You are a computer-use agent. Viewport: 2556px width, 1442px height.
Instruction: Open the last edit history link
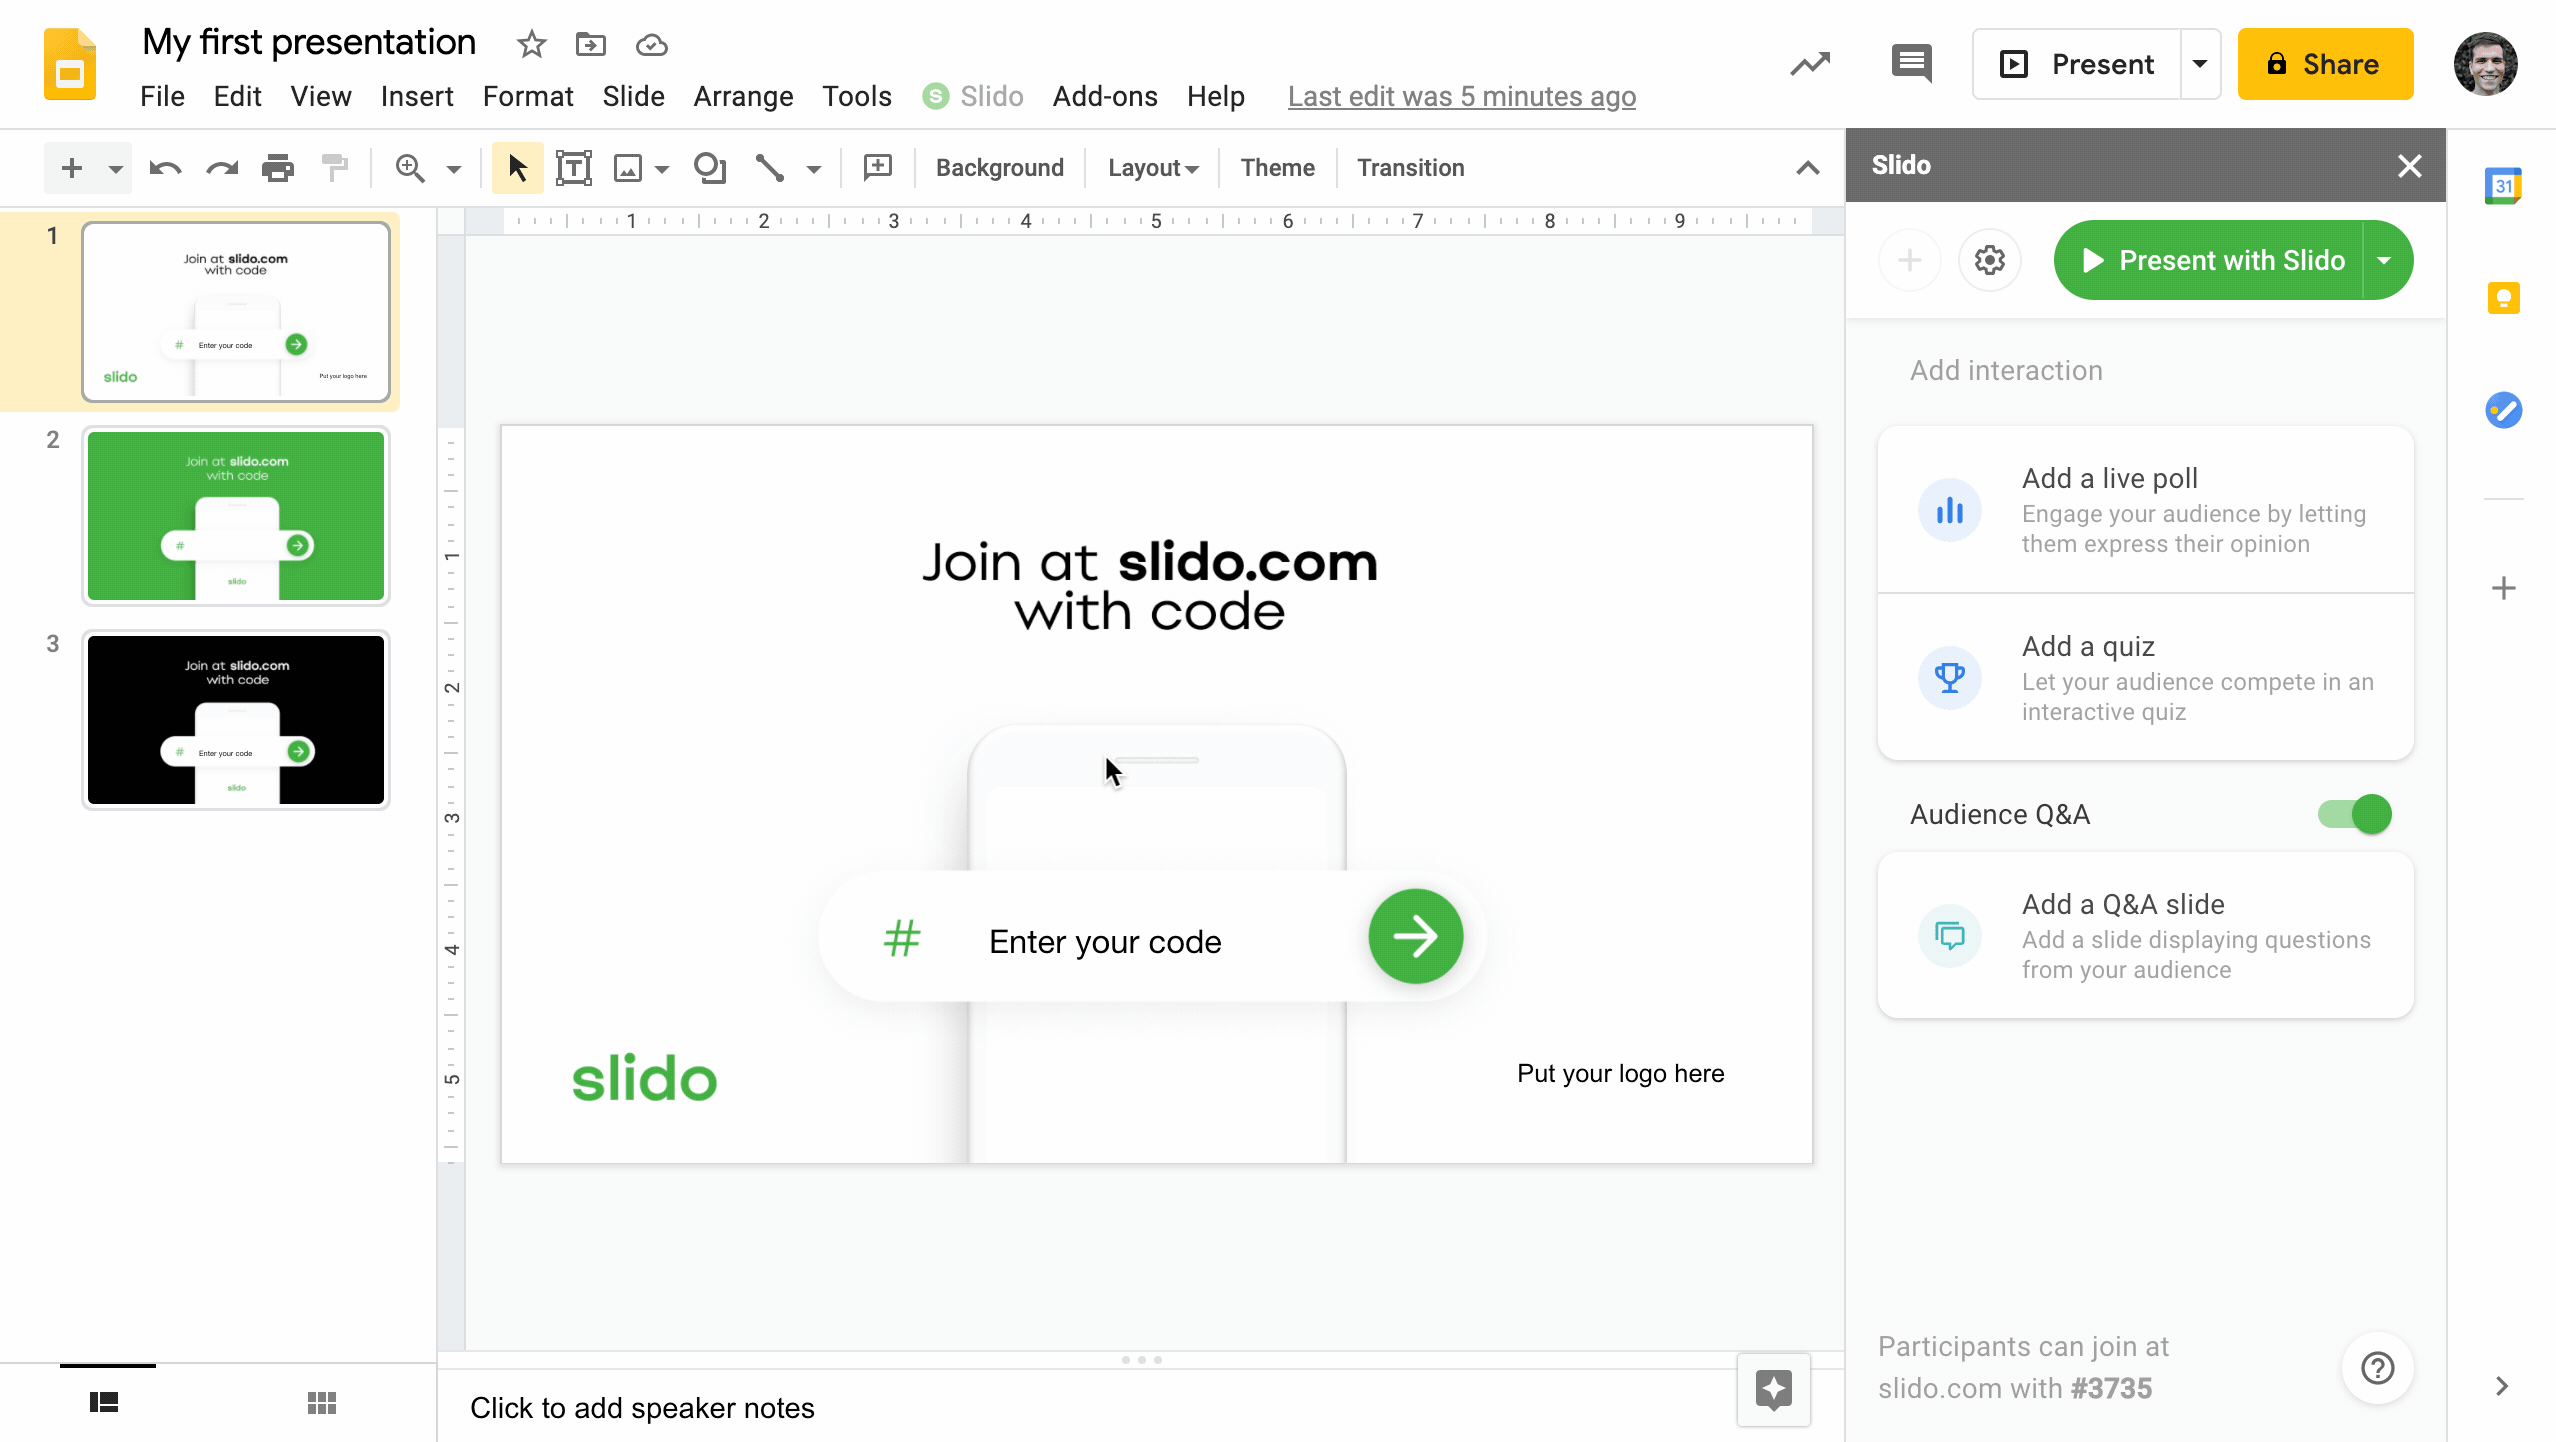tap(1461, 96)
